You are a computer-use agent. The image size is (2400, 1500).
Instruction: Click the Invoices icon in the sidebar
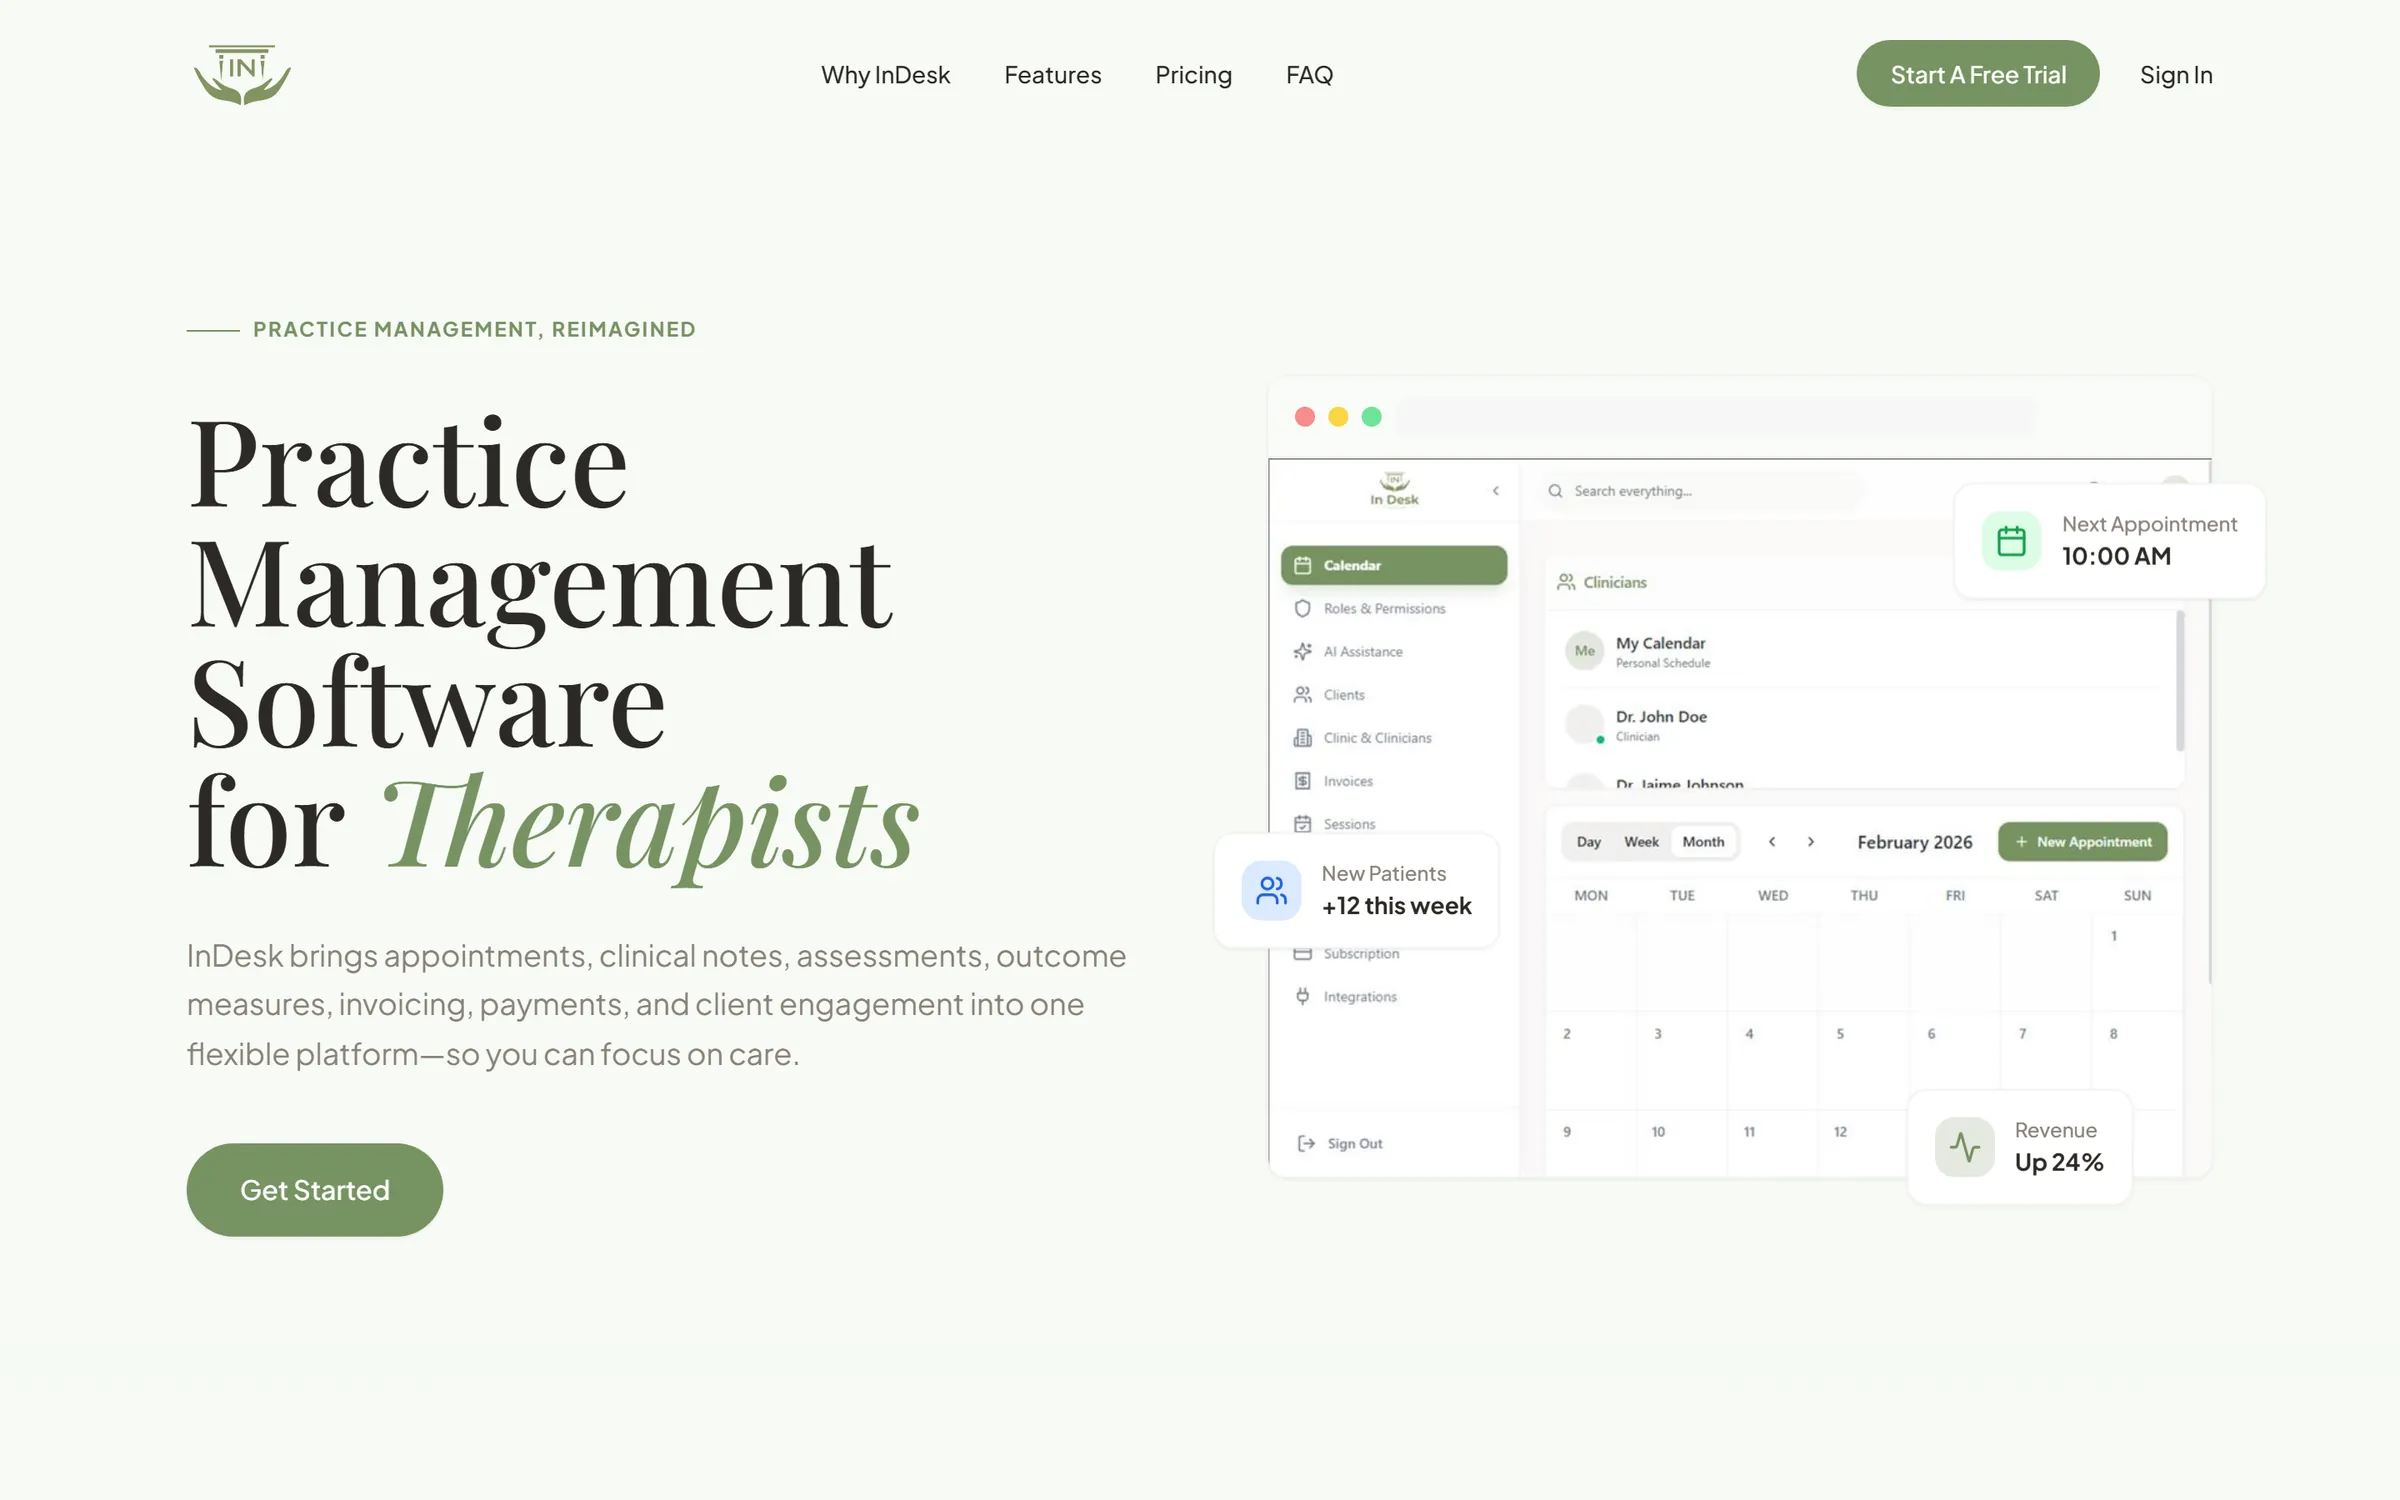[x=1302, y=781]
